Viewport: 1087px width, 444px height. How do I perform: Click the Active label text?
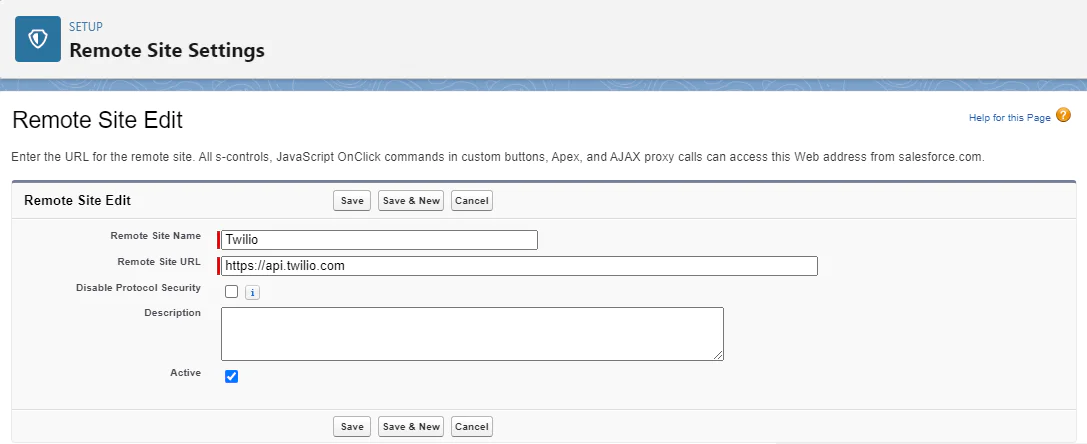pyautogui.click(x=185, y=373)
